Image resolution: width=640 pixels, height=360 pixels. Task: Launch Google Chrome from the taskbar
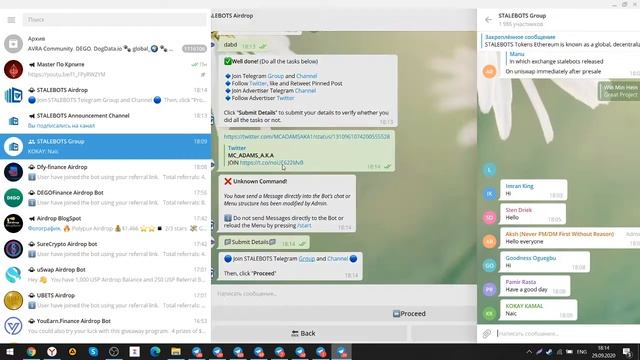pyautogui.click(x=31, y=351)
